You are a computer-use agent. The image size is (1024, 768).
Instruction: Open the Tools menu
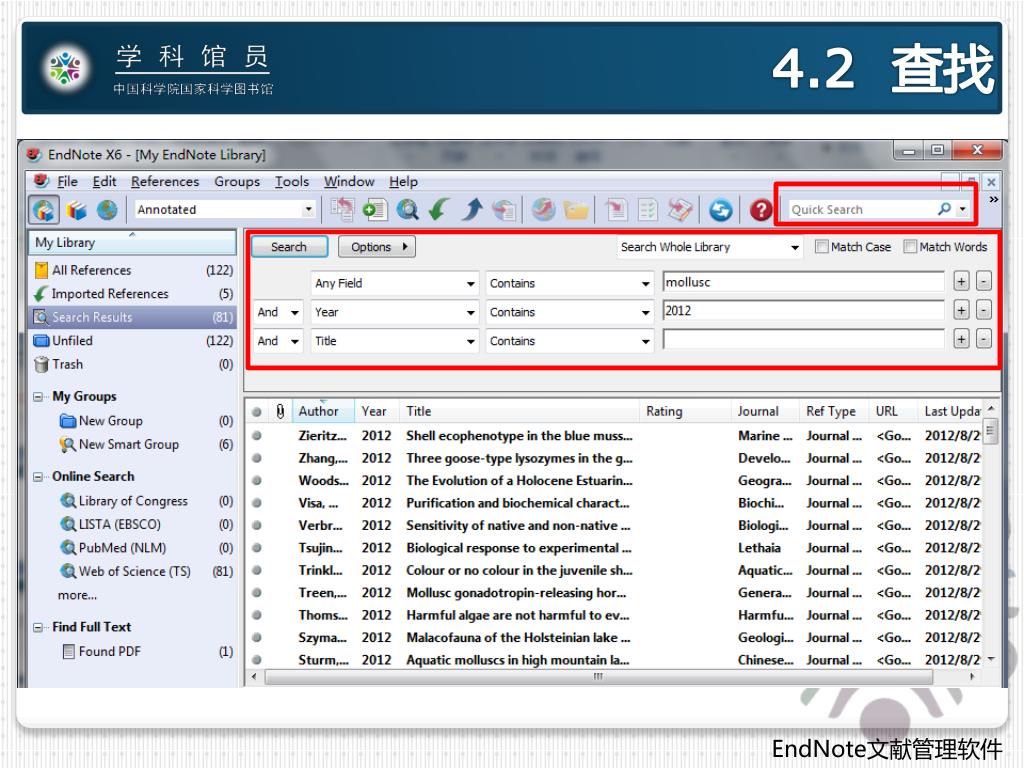[291, 182]
